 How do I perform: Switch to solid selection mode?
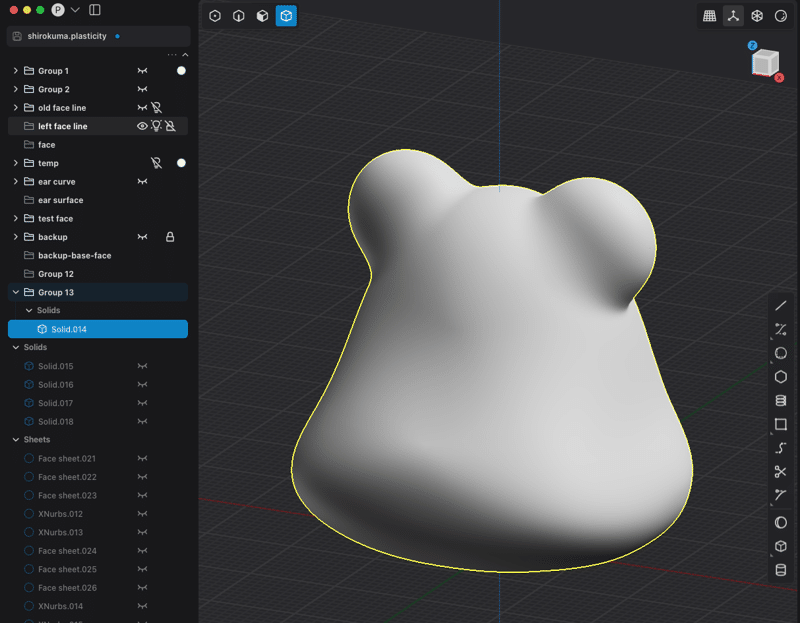pos(286,16)
